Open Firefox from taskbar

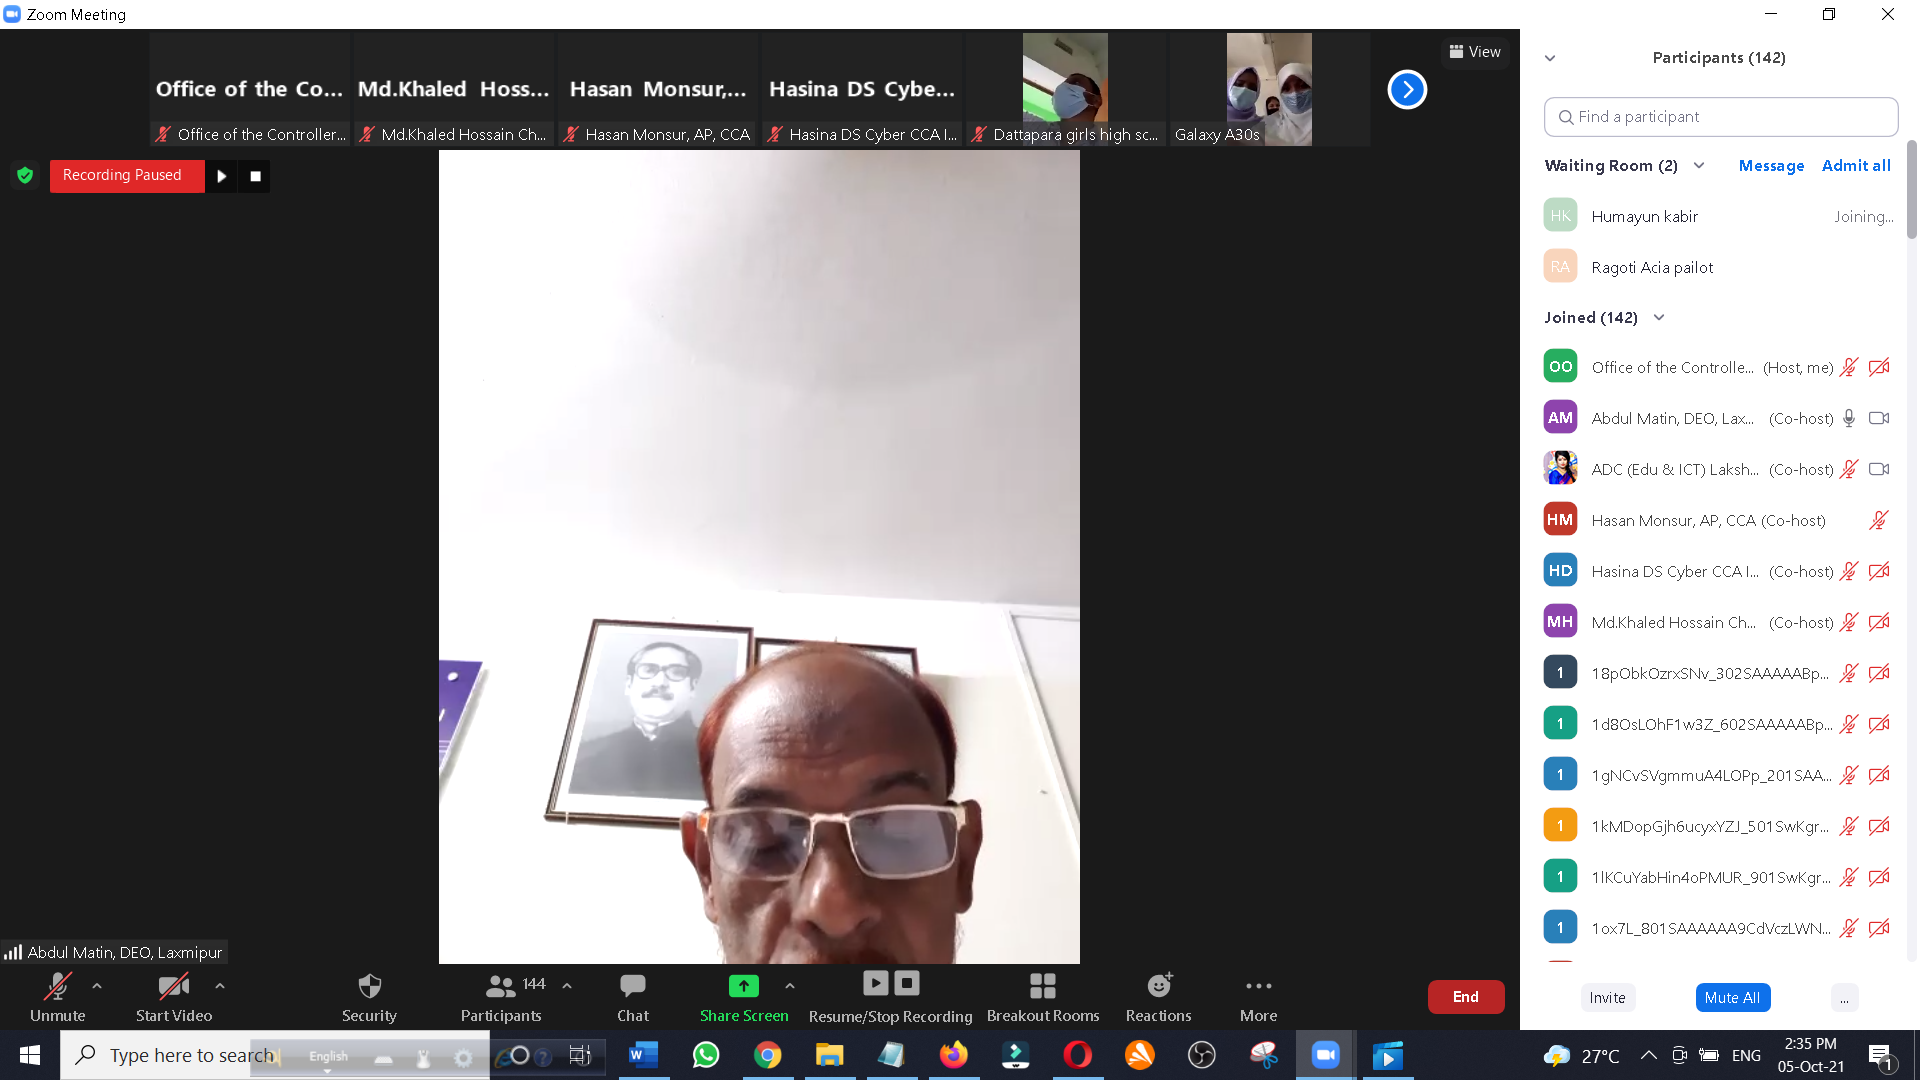pyautogui.click(x=953, y=1055)
